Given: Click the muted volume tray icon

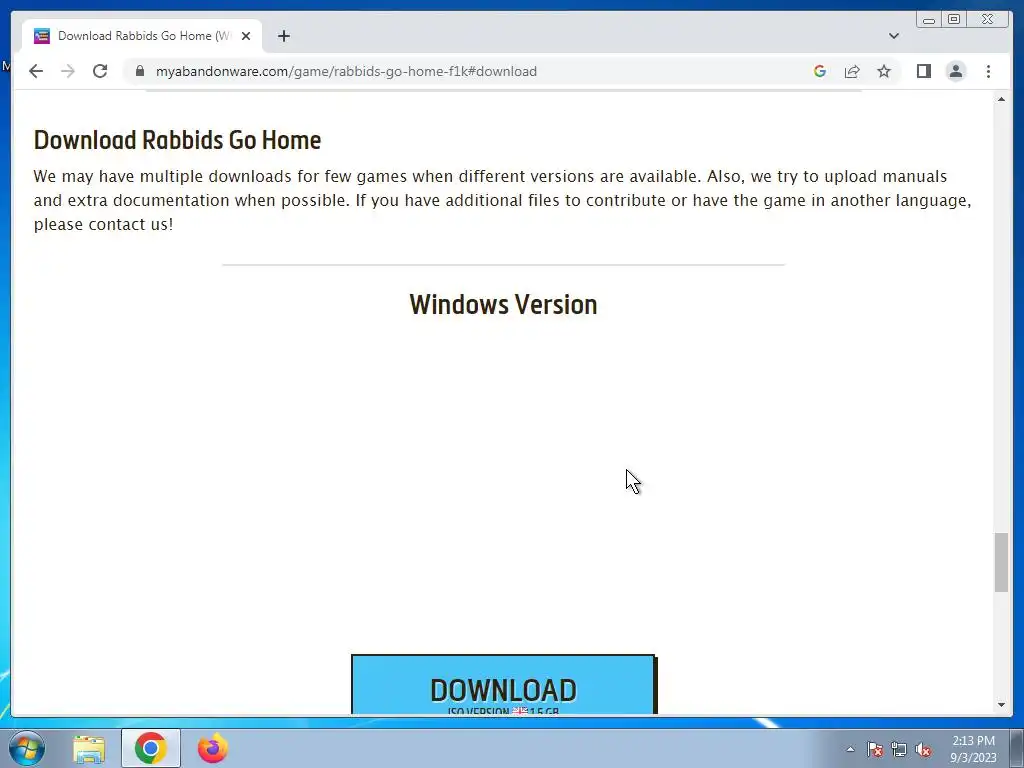Looking at the screenshot, I should pyautogui.click(x=923, y=749).
